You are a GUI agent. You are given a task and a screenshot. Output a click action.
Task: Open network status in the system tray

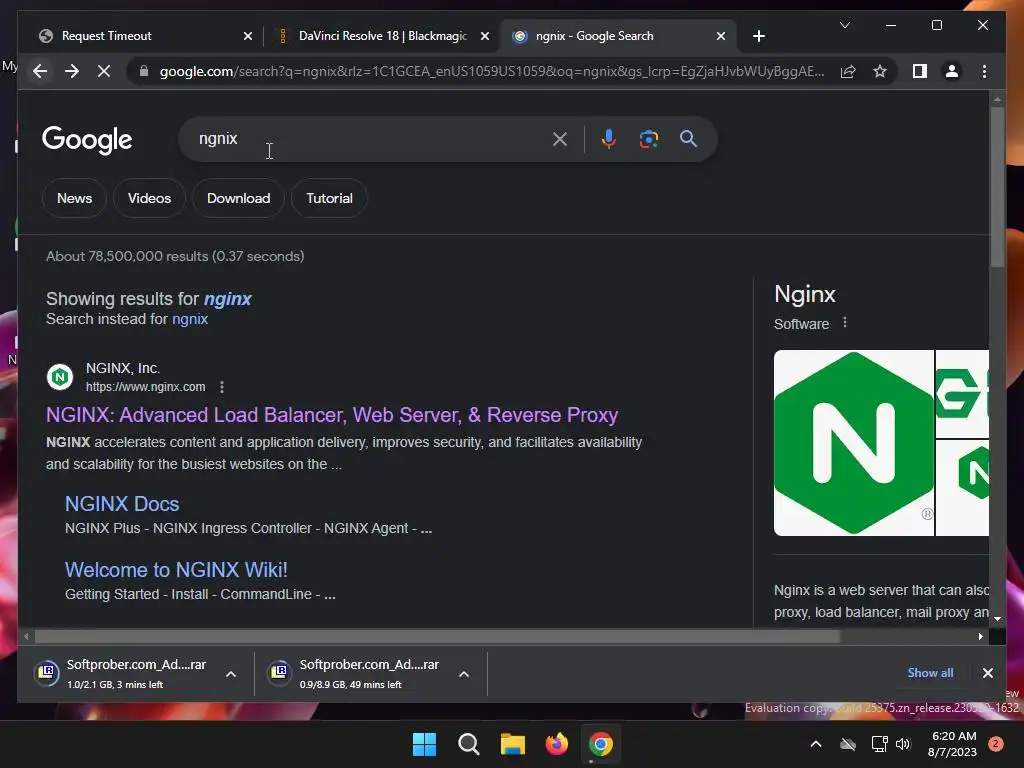pos(879,744)
